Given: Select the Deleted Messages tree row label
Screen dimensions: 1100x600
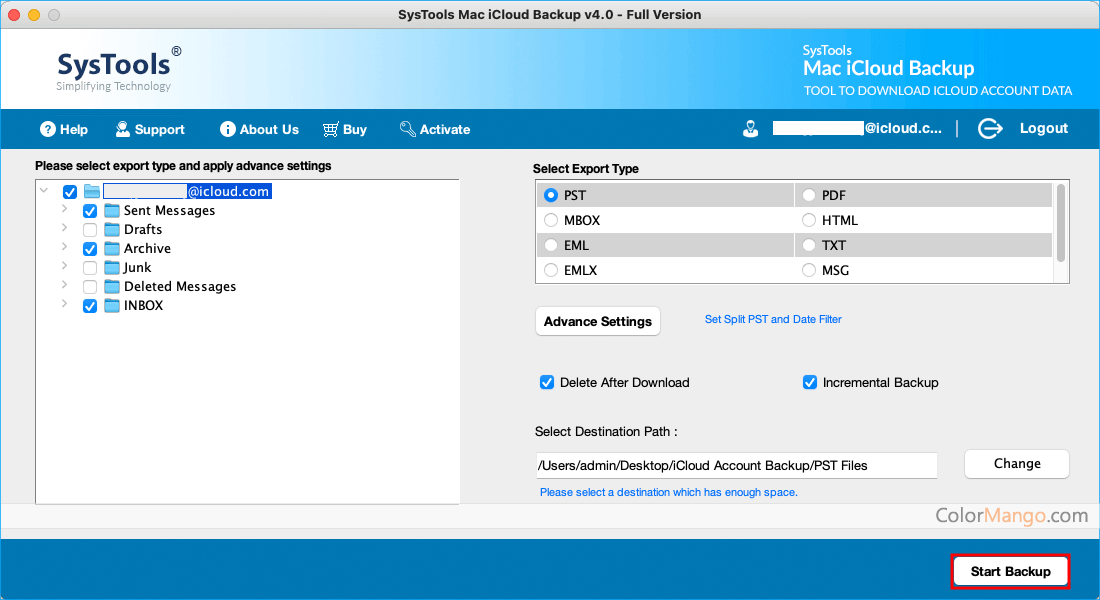Looking at the screenshot, I should point(180,286).
